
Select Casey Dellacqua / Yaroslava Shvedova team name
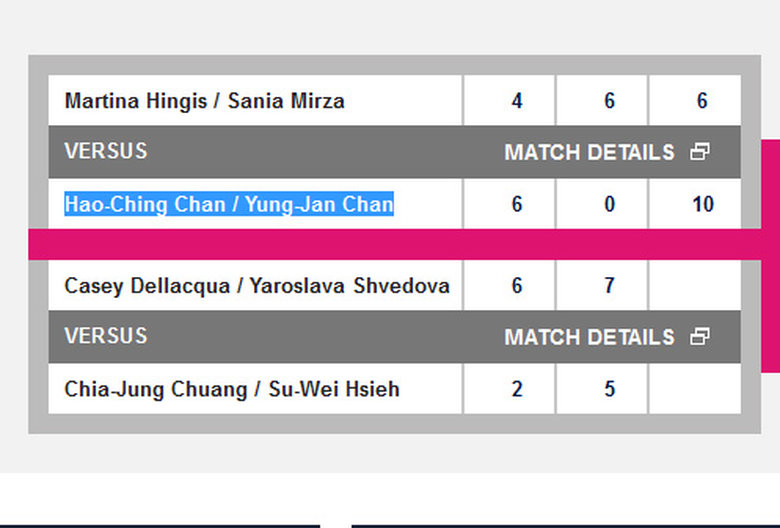[257, 286]
